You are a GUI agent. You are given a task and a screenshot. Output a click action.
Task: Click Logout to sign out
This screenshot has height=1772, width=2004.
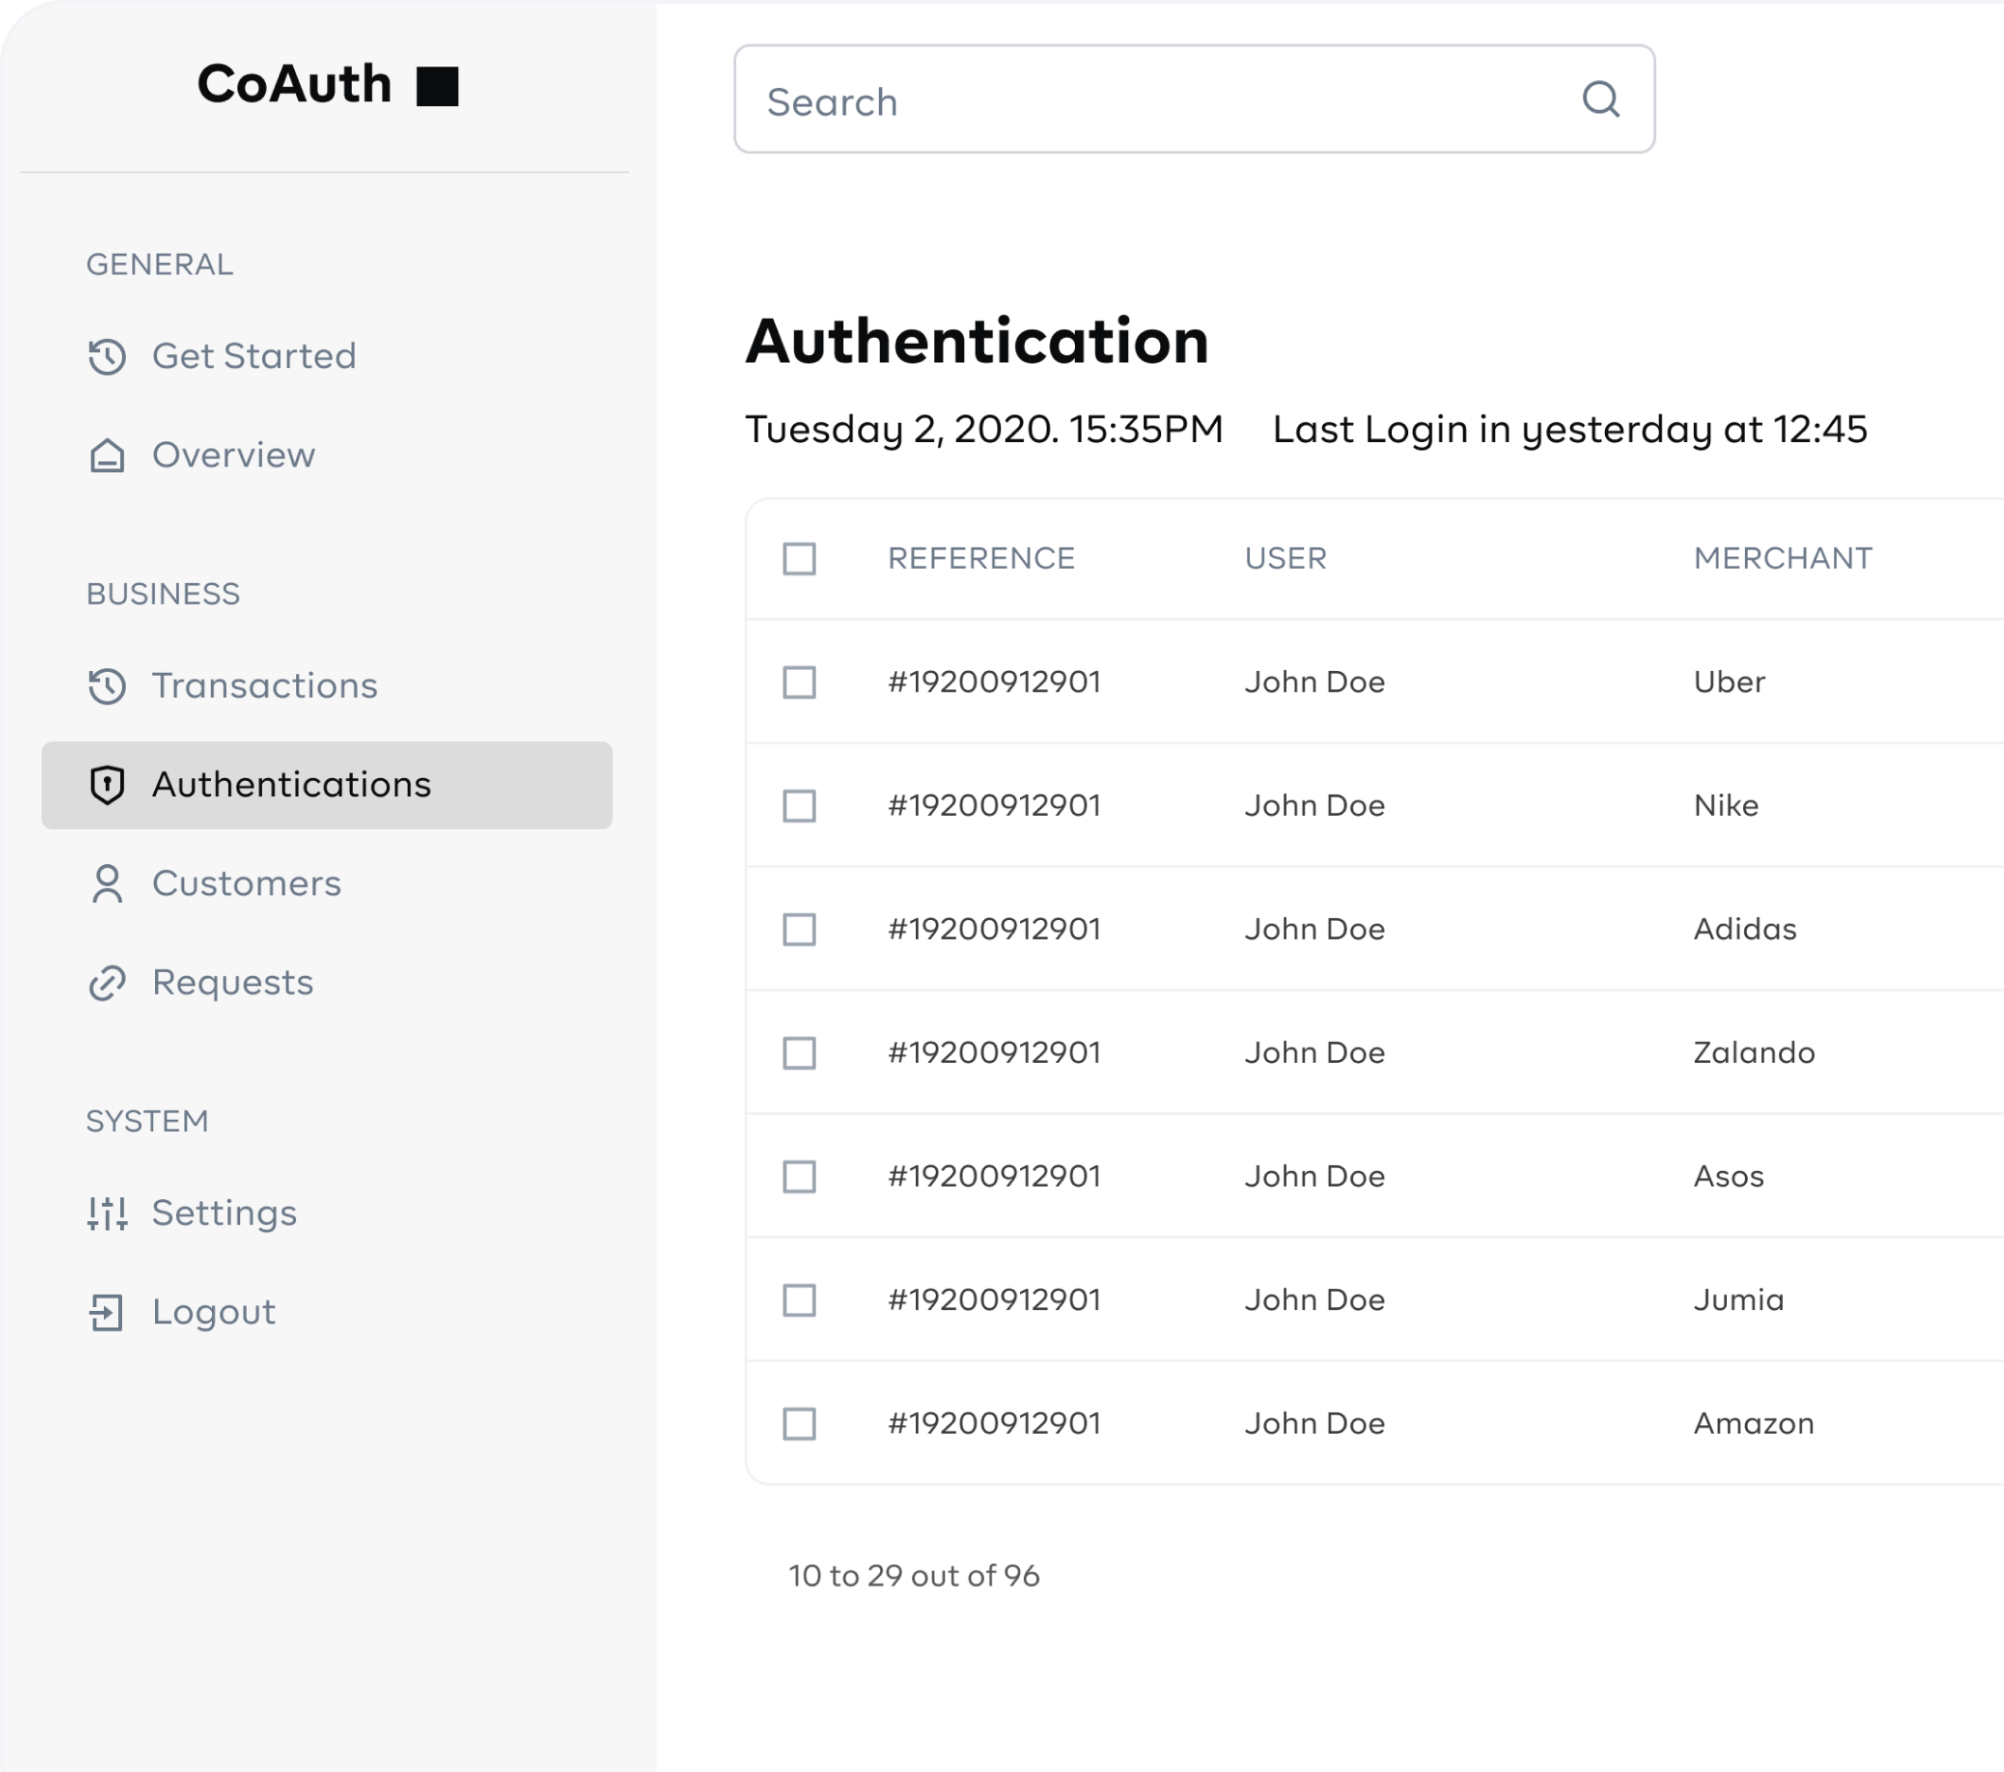213,1311
